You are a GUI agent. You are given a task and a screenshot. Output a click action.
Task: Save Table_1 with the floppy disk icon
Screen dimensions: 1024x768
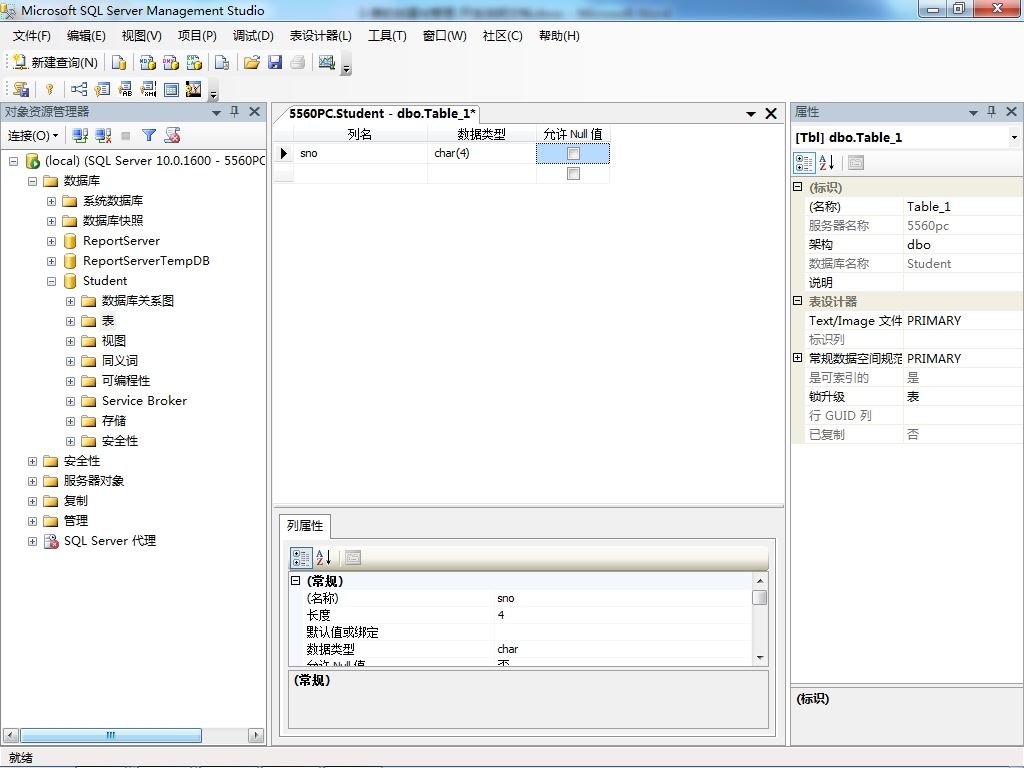(x=275, y=63)
